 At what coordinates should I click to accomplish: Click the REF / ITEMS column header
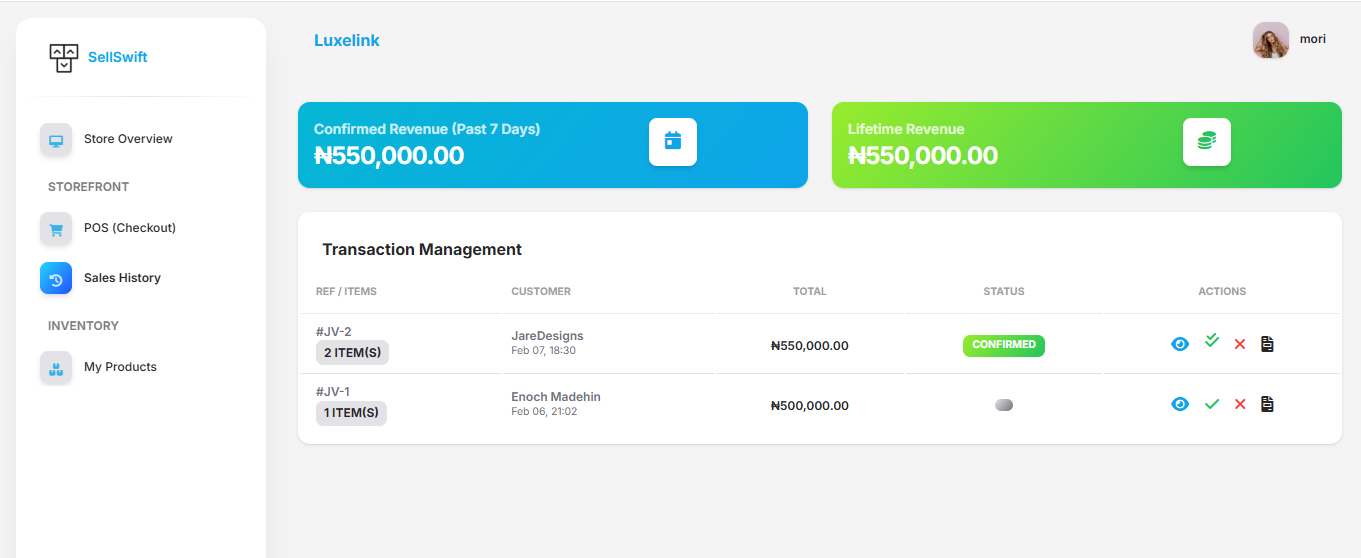point(346,292)
